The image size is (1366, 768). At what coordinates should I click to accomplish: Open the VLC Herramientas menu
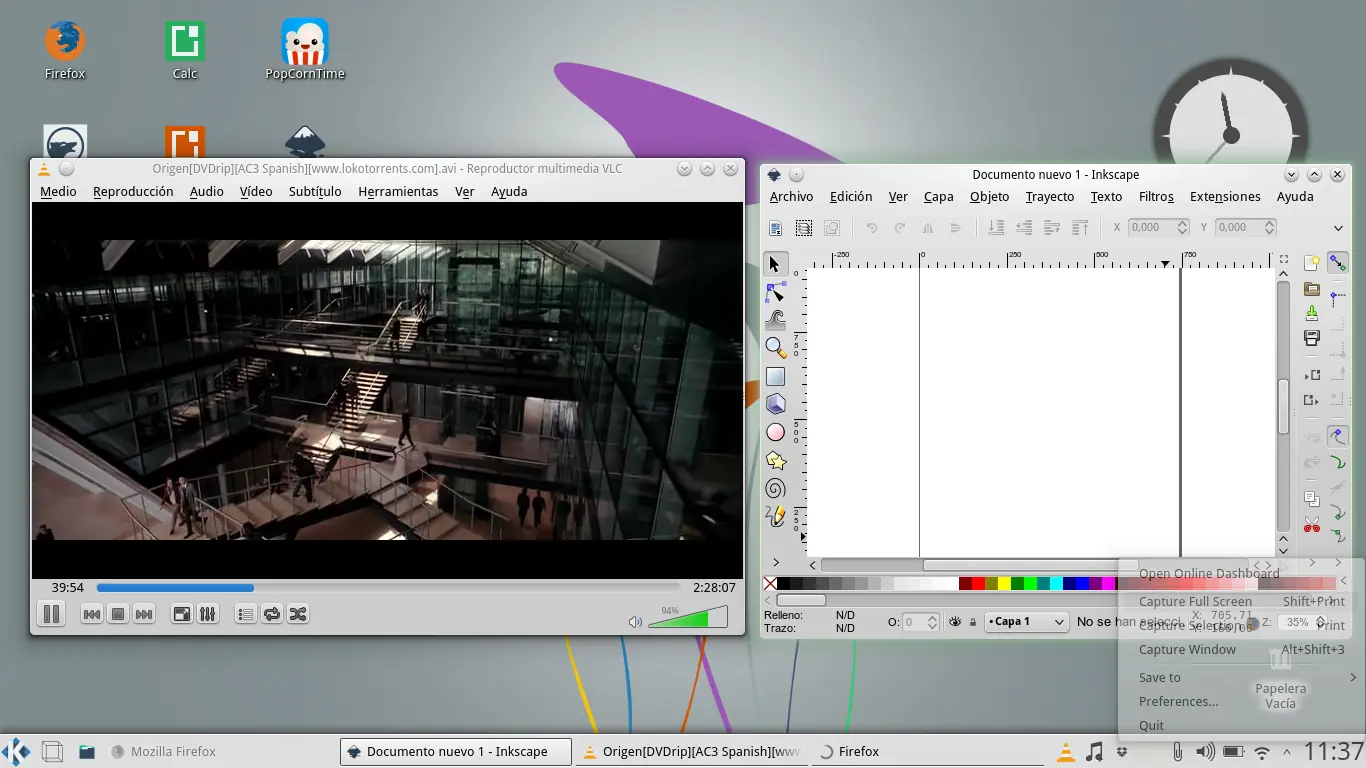click(398, 191)
